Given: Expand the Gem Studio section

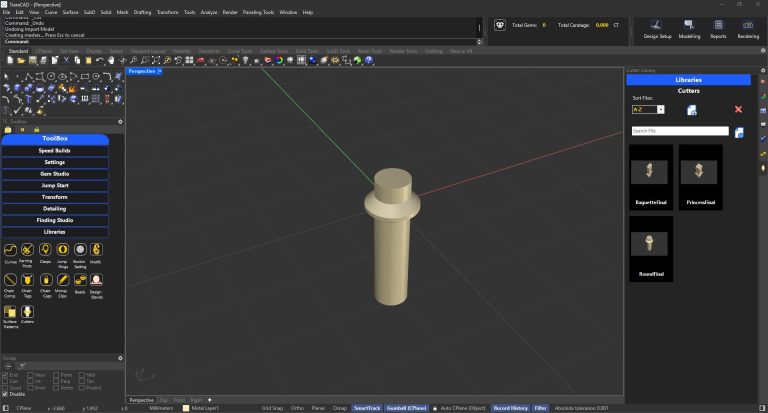Looking at the screenshot, I should (x=54, y=174).
